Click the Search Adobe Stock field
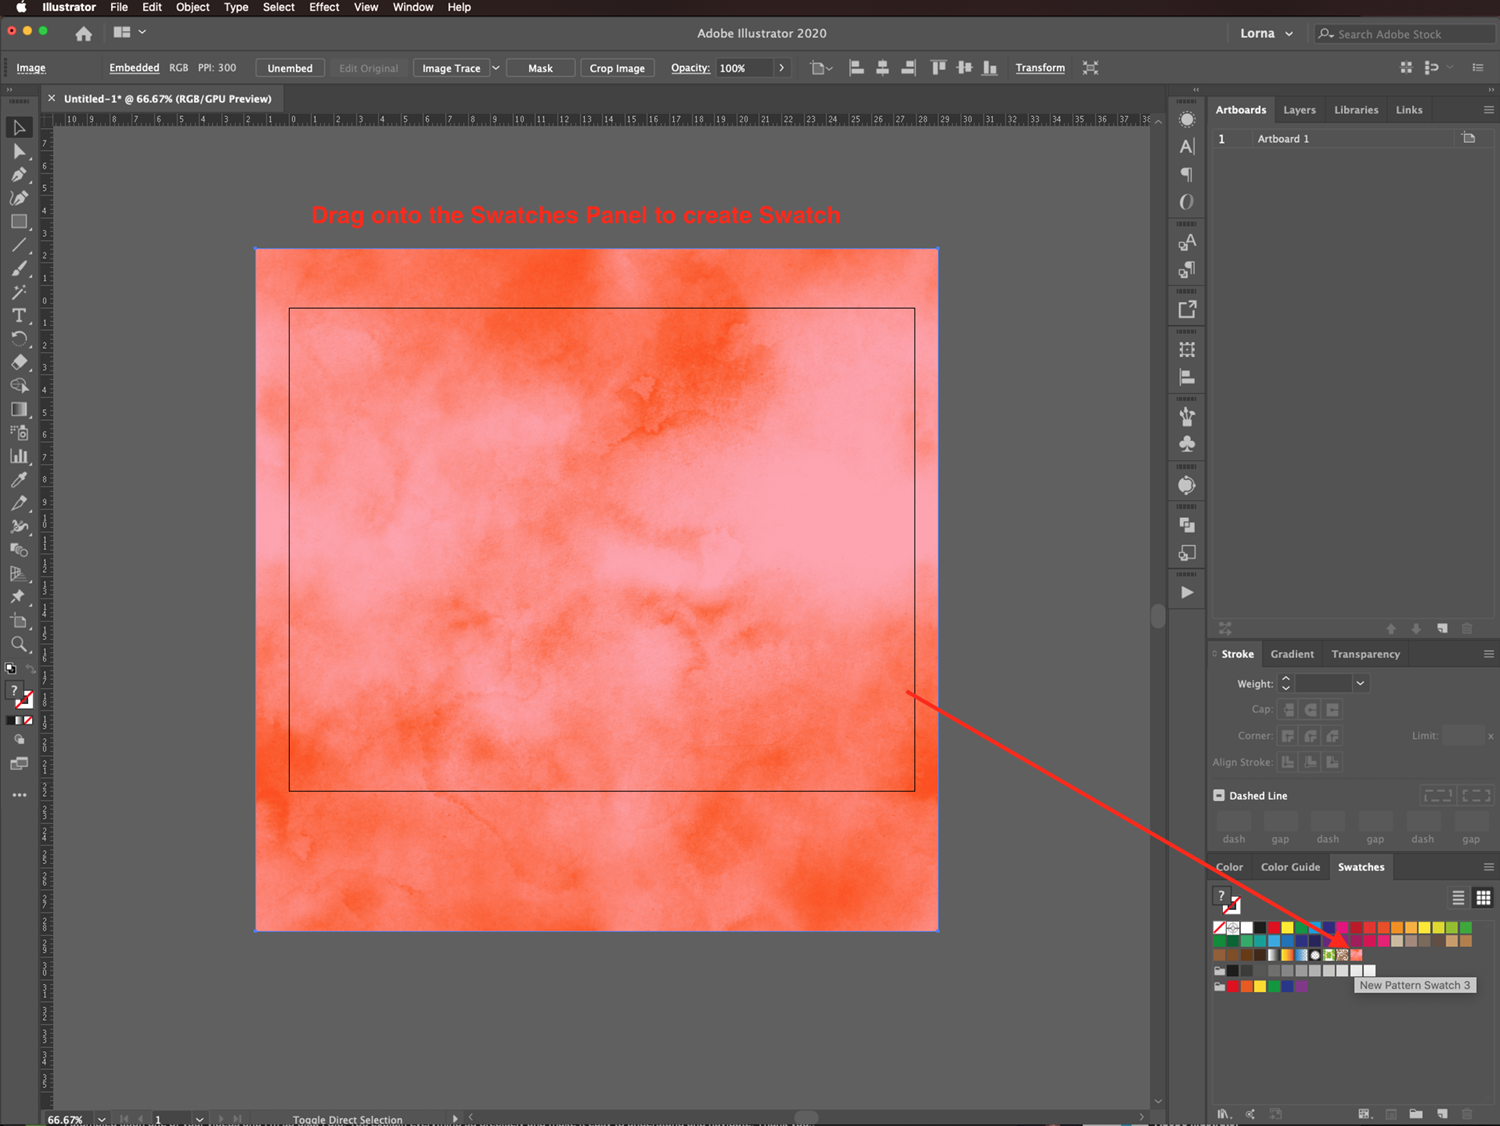Image resolution: width=1500 pixels, height=1126 pixels. [x=1404, y=33]
